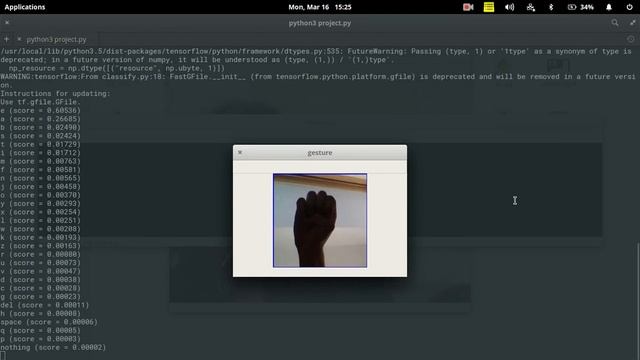The image size is (640, 360).
Task: Open the tab history icon
Action: click(x=631, y=39)
